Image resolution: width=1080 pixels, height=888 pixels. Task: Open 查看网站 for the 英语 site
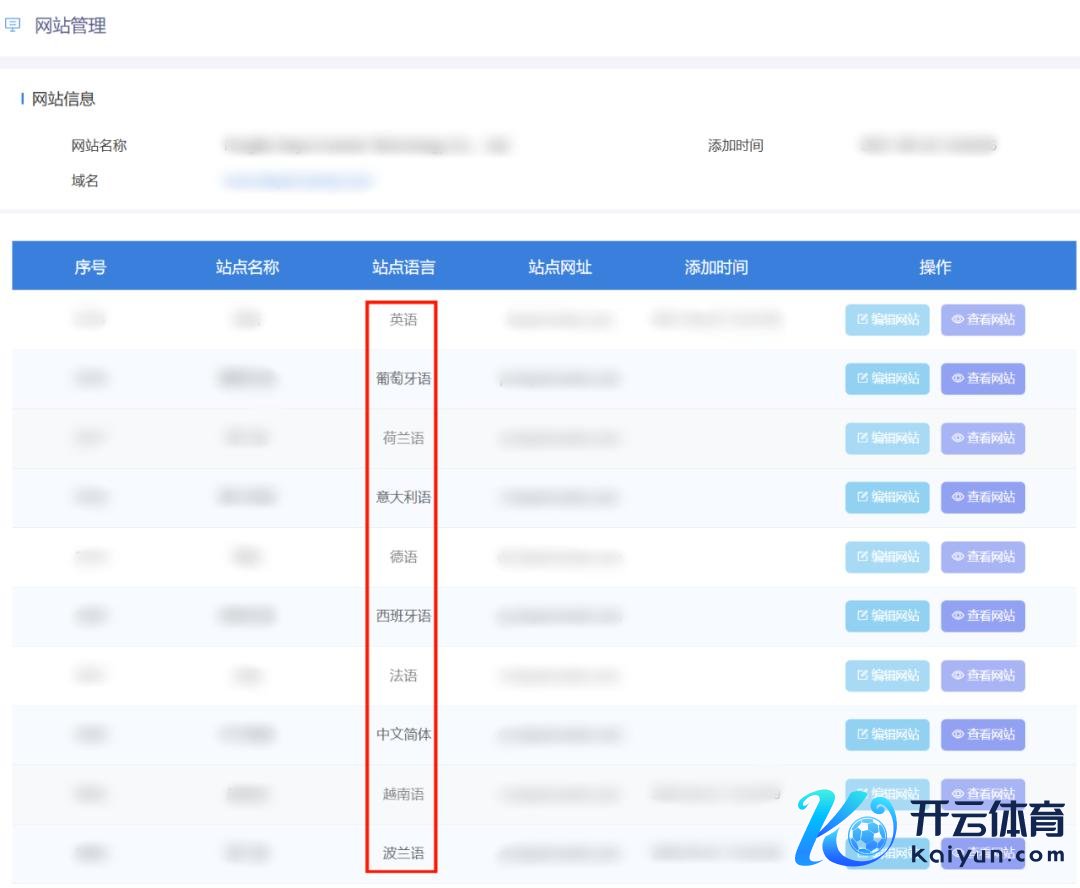pyautogui.click(x=983, y=320)
